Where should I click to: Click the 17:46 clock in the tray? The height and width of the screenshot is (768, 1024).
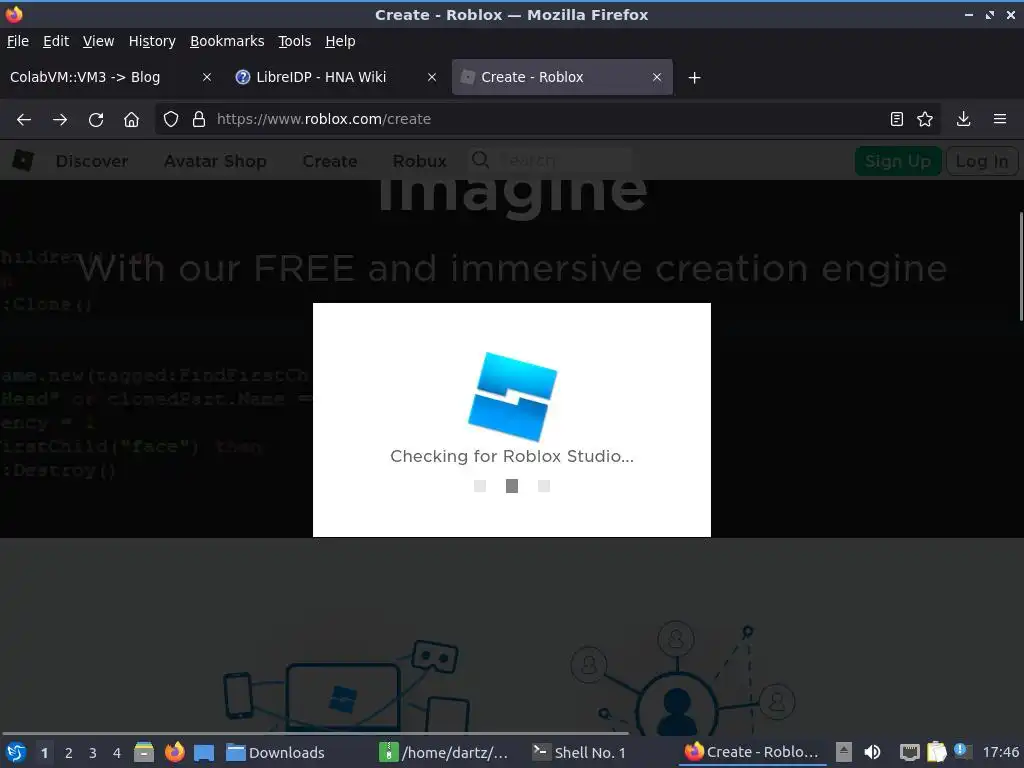[1000, 753]
